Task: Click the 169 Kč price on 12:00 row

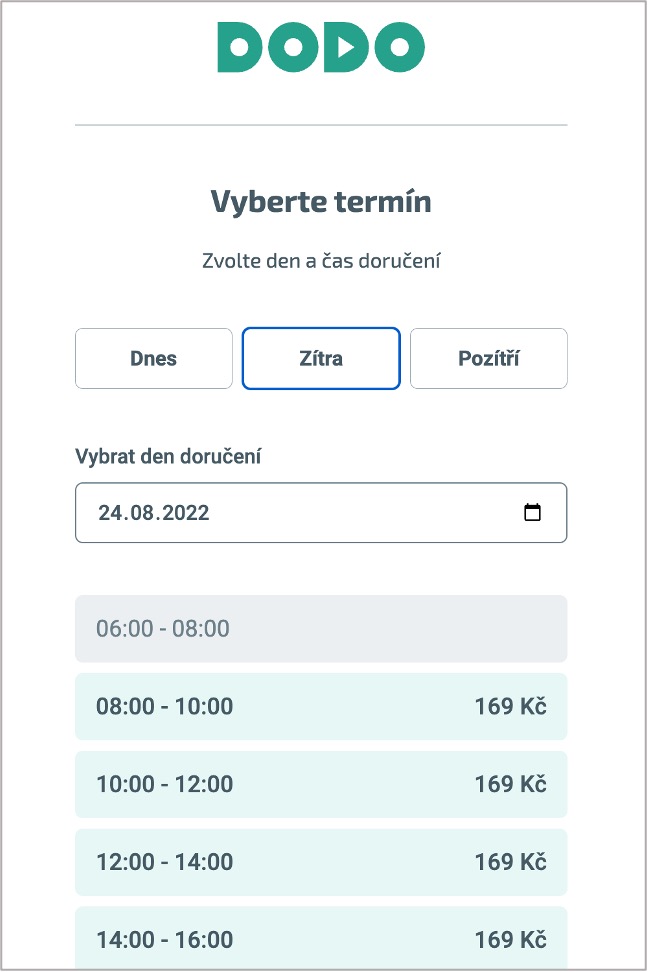Action: 510,862
